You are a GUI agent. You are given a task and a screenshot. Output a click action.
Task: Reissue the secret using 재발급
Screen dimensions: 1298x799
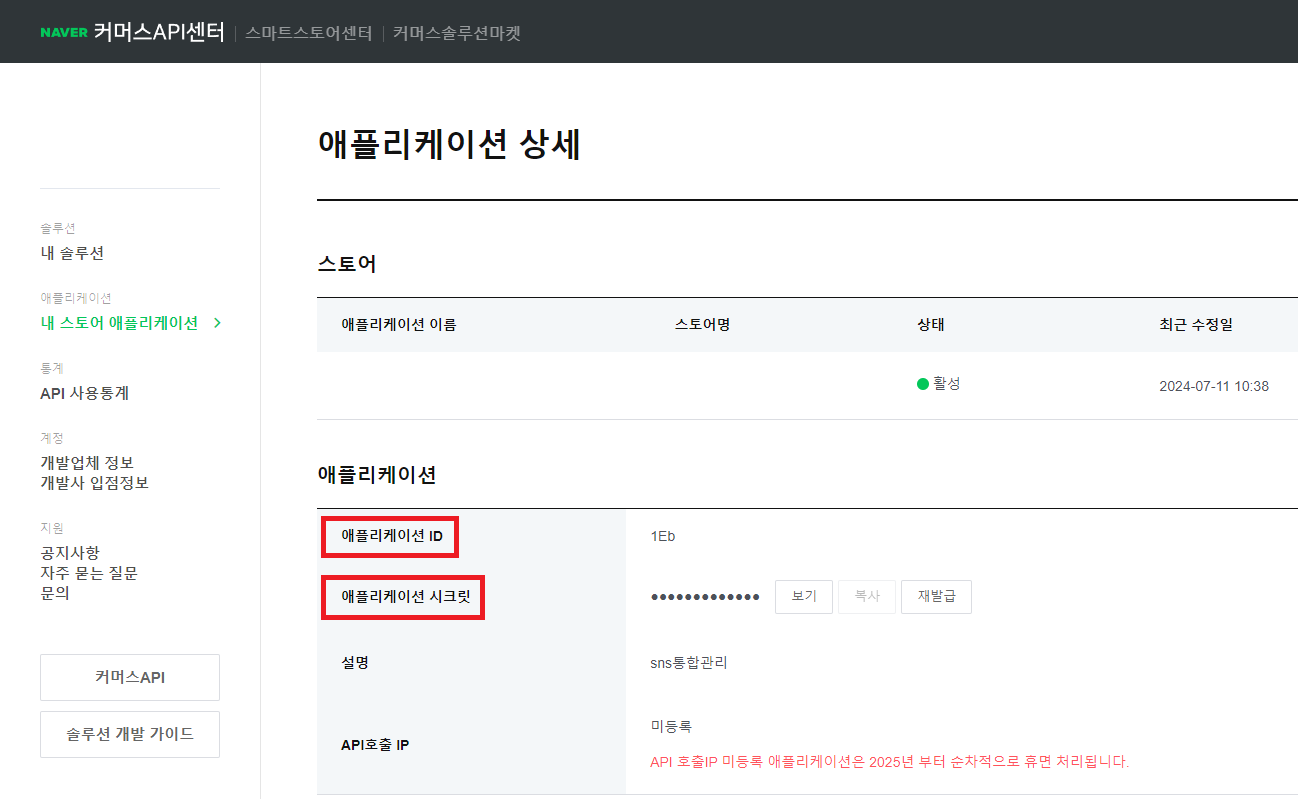click(936, 597)
